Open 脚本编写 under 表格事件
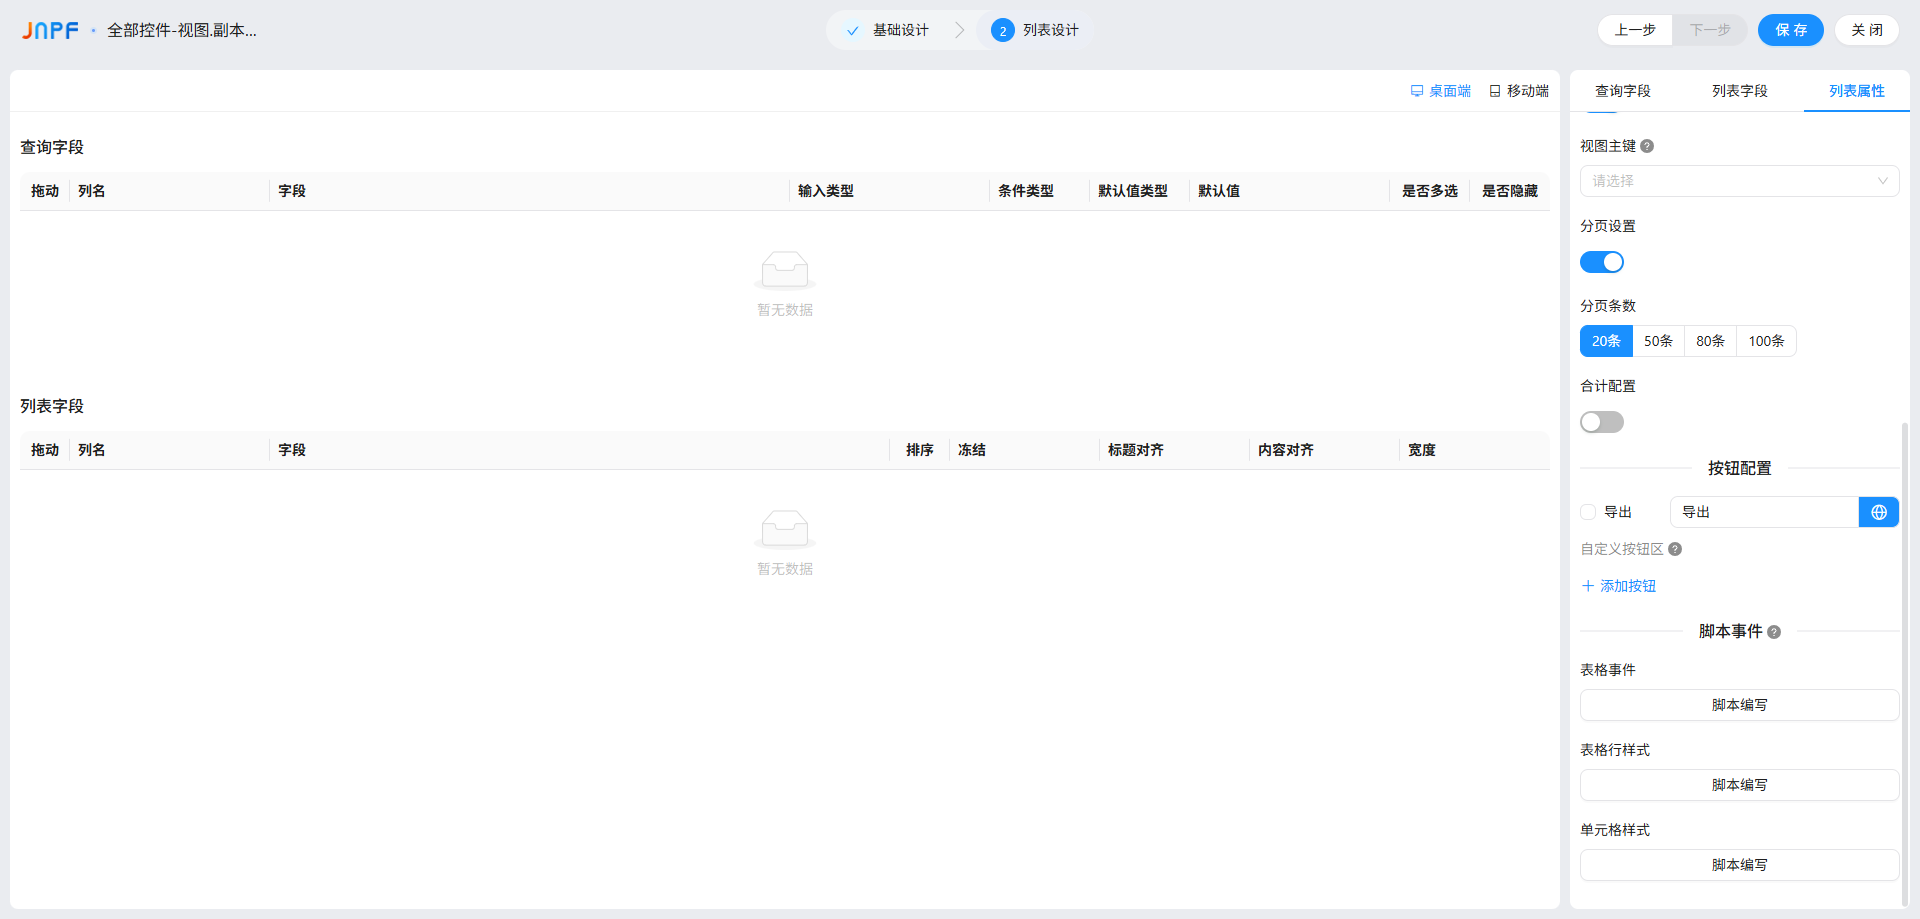This screenshot has width=1920, height=919. tap(1739, 705)
